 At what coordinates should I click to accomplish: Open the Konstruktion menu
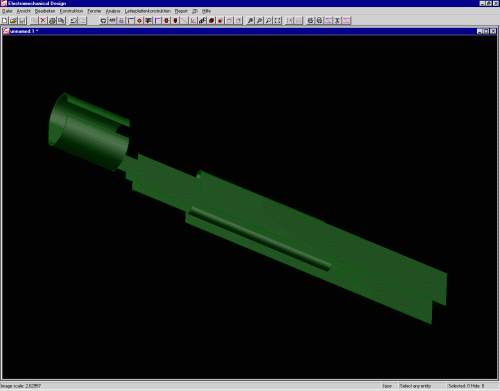pos(71,11)
